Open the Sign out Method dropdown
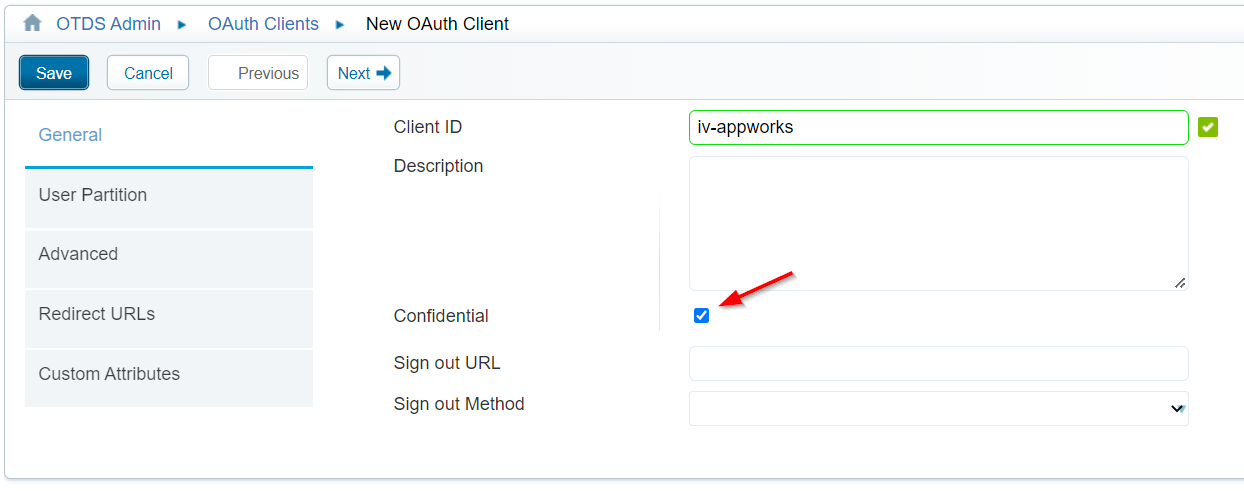The image size is (1244, 491). (x=938, y=408)
